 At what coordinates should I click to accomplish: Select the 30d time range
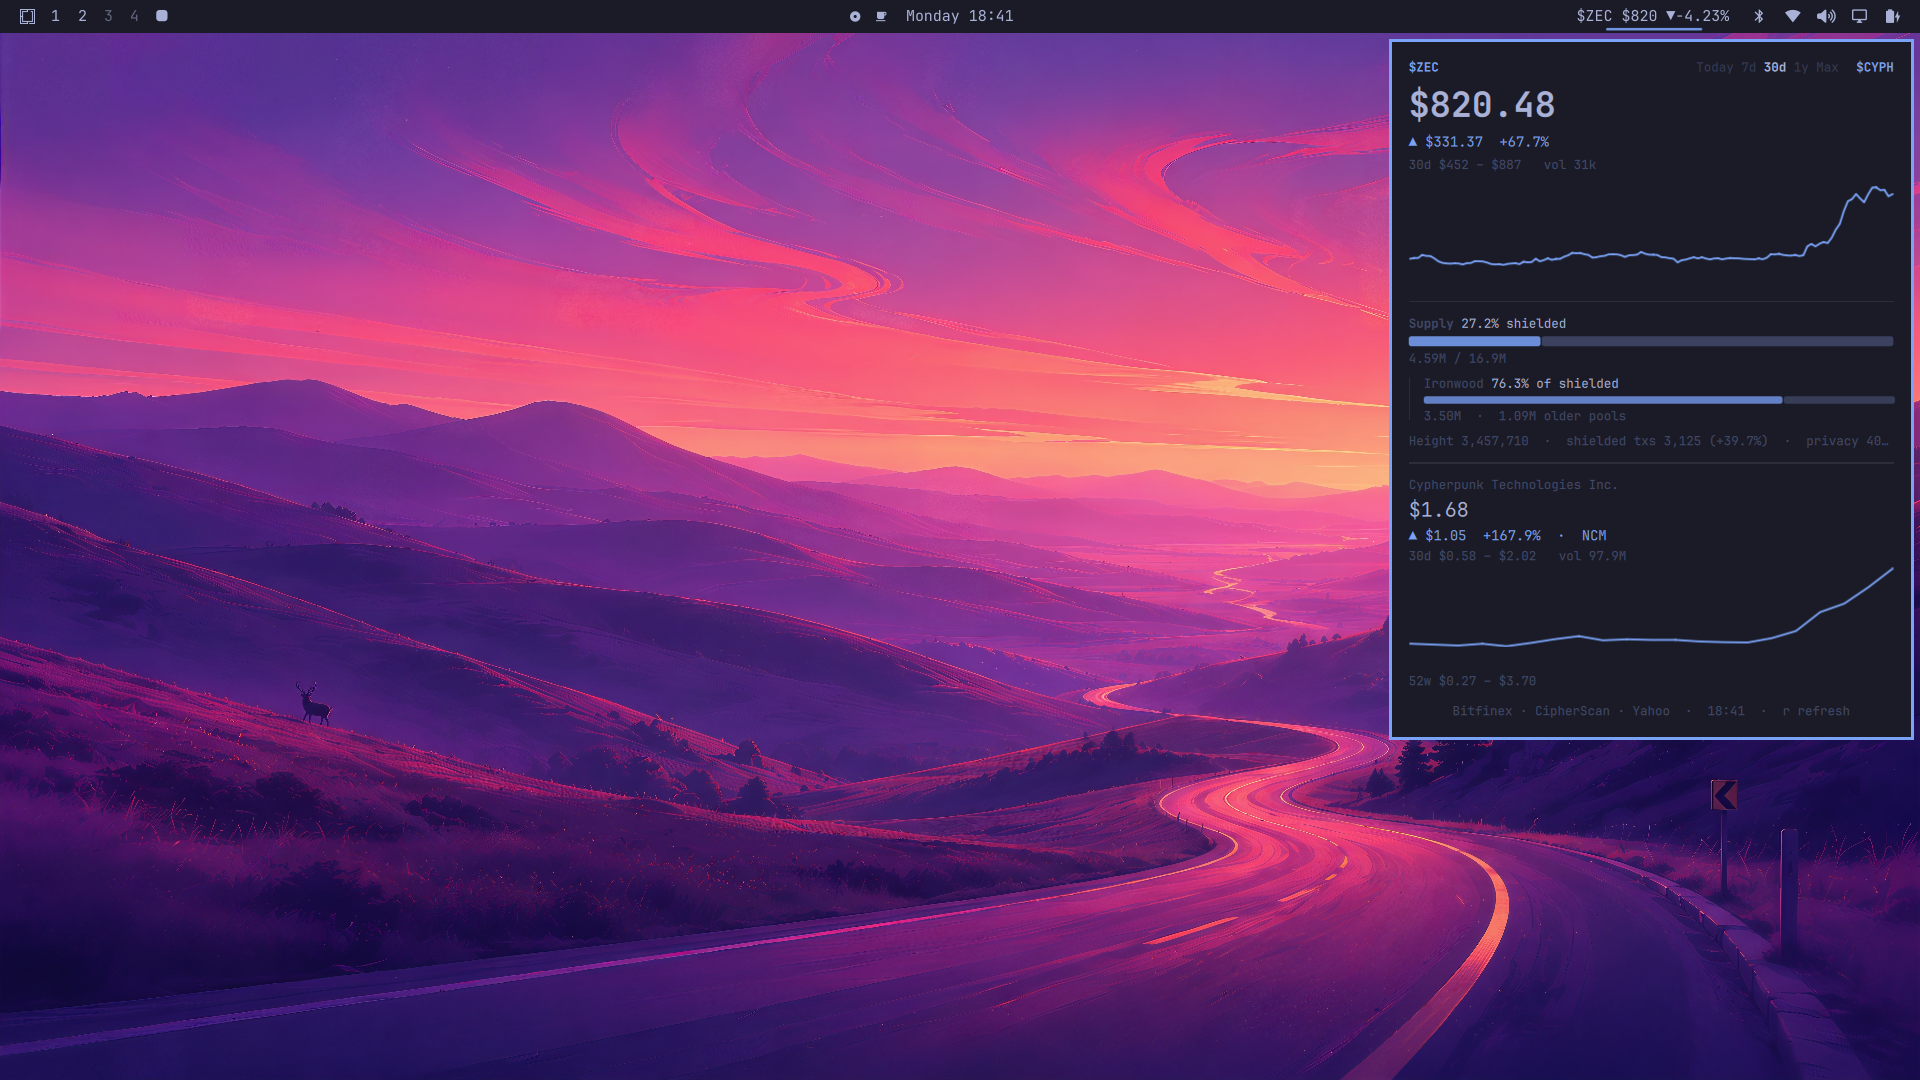[1774, 67]
